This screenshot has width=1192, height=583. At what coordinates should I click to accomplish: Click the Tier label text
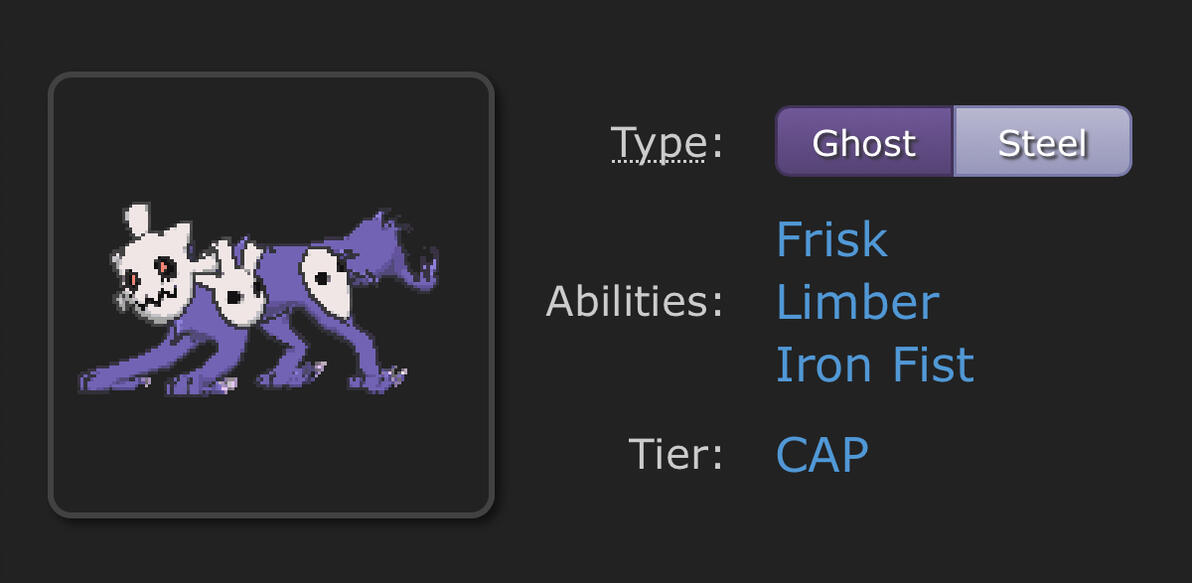(675, 455)
